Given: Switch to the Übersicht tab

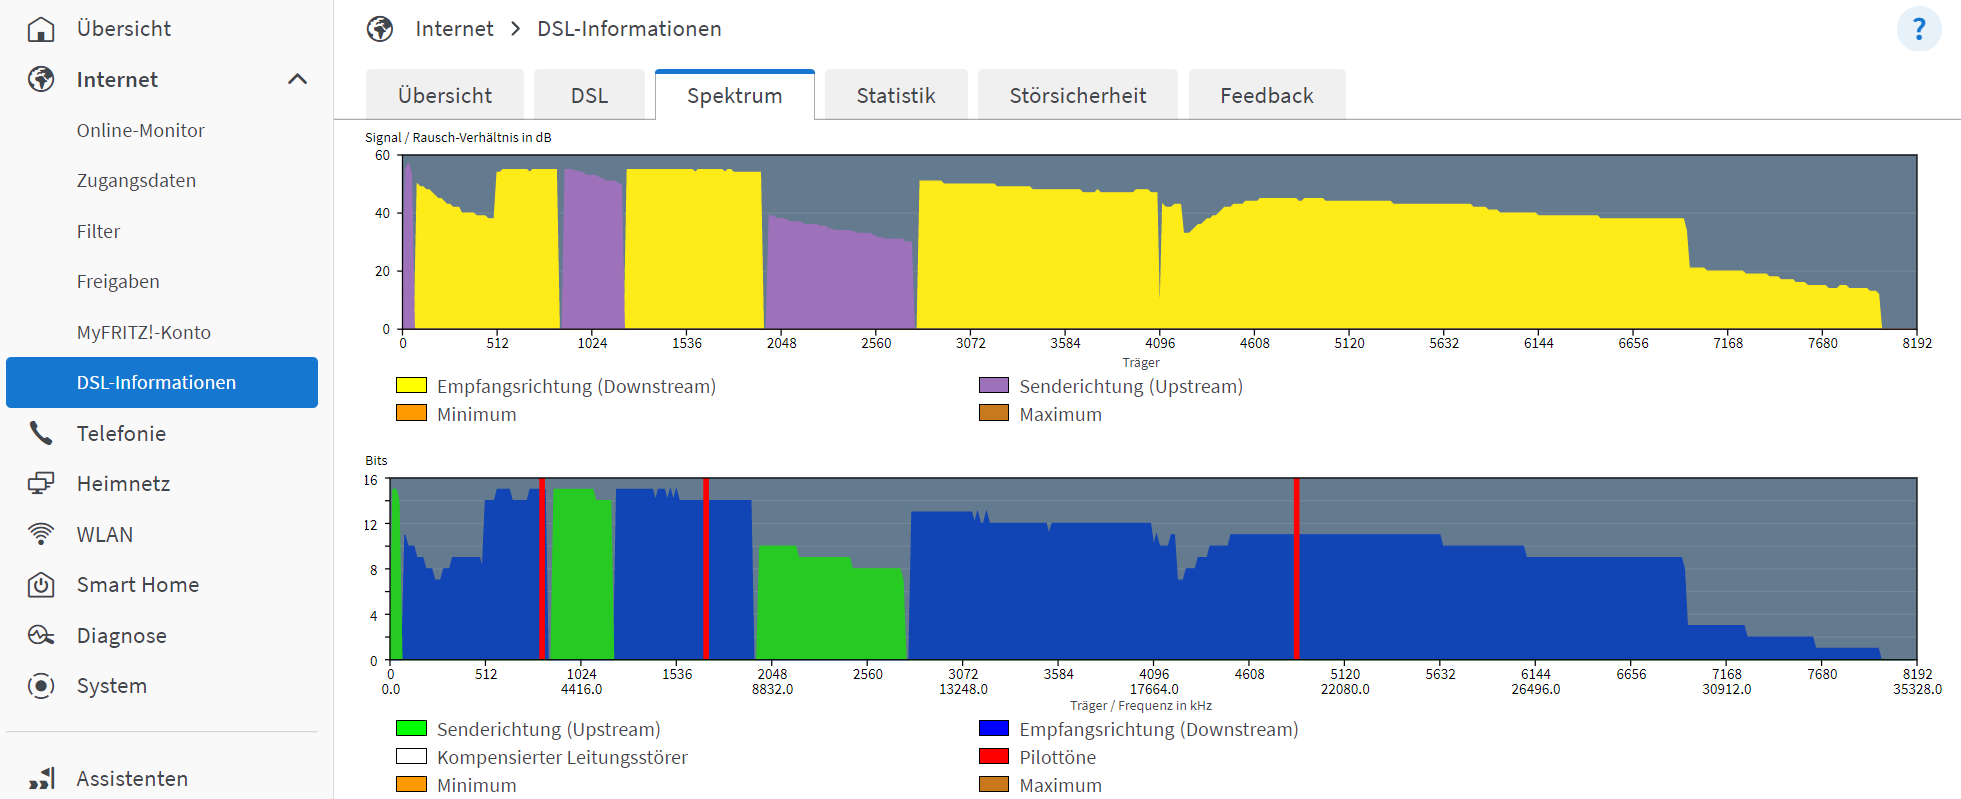Looking at the screenshot, I should (445, 95).
